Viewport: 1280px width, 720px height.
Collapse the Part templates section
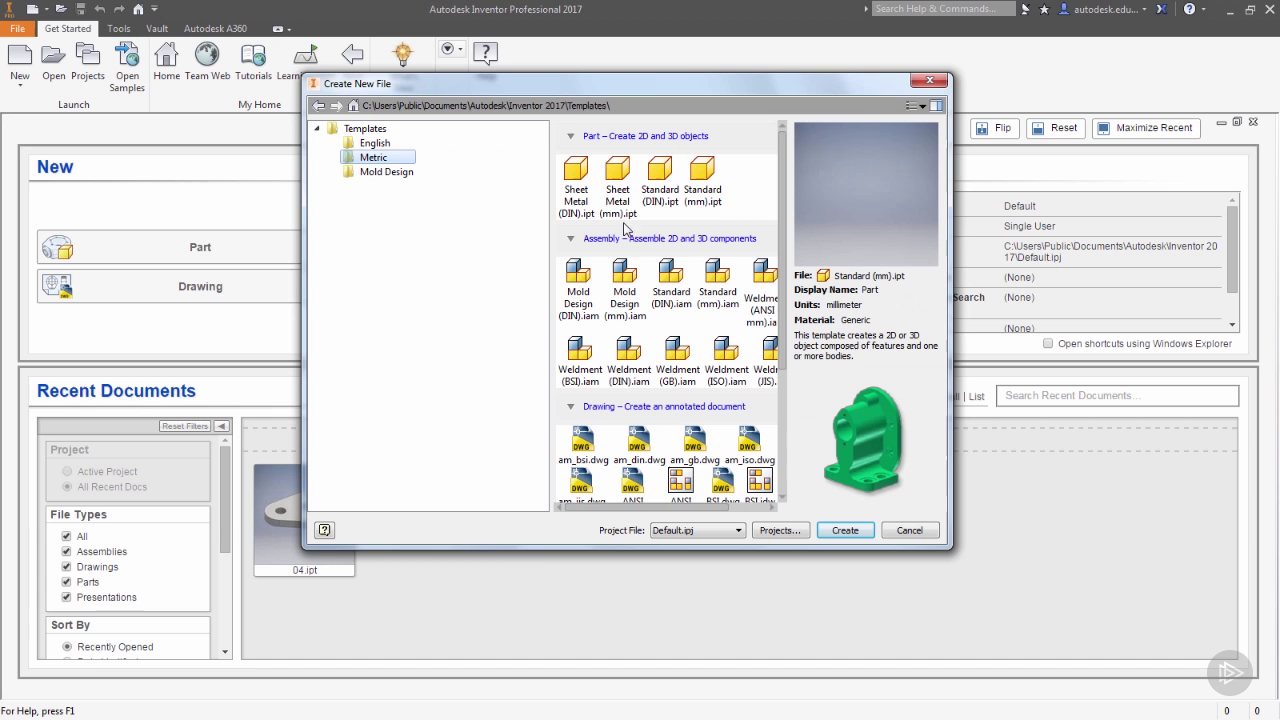[x=571, y=136]
